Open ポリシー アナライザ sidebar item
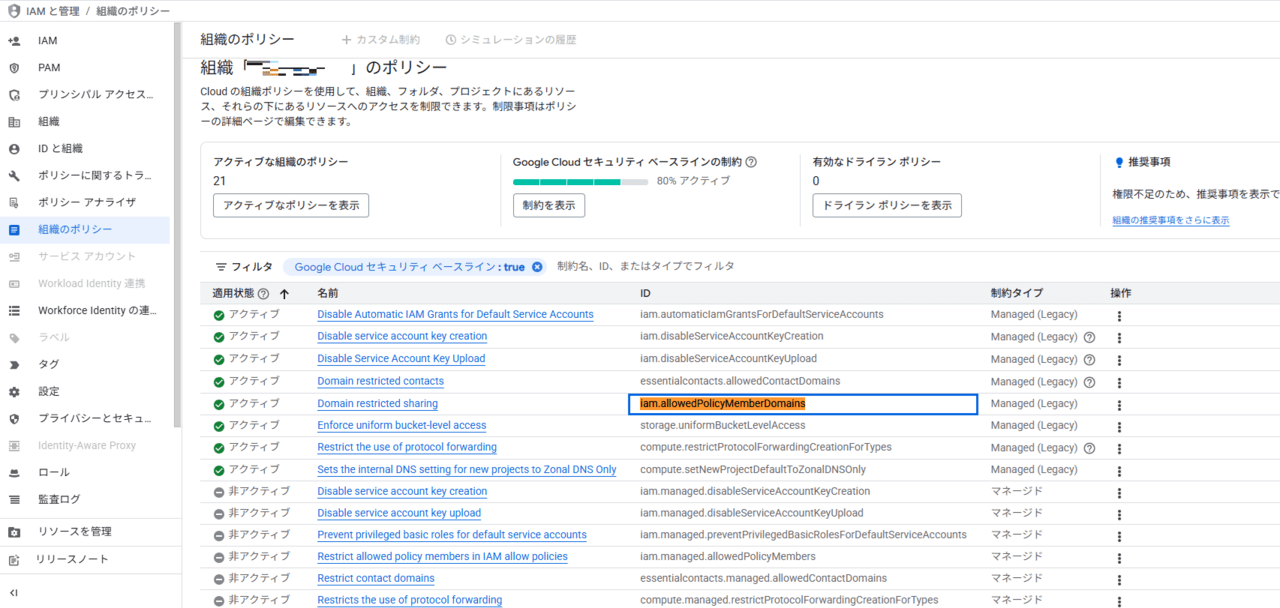The width and height of the screenshot is (1280, 608). coord(85,203)
